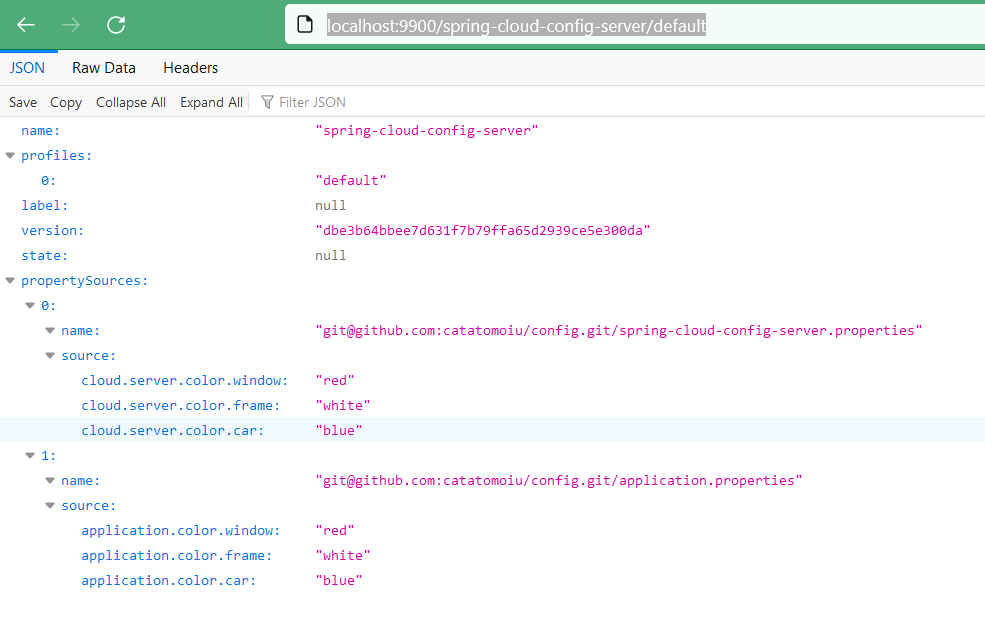Click "red" value of application.color.window
This screenshot has height=631, width=985.
point(335,531)
